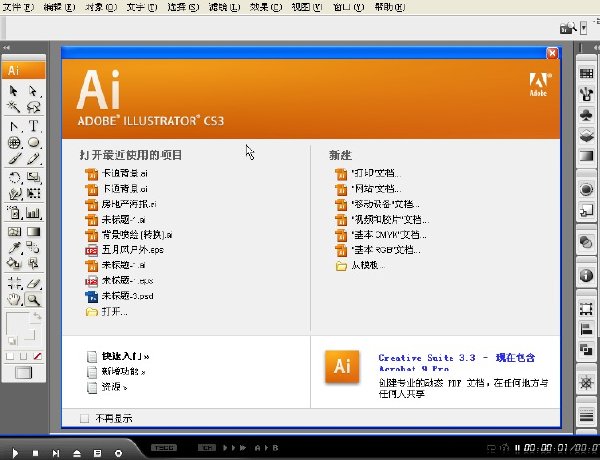600x460 pixels.
Task: Create new 打印文档 document
Action: (367, 173)
